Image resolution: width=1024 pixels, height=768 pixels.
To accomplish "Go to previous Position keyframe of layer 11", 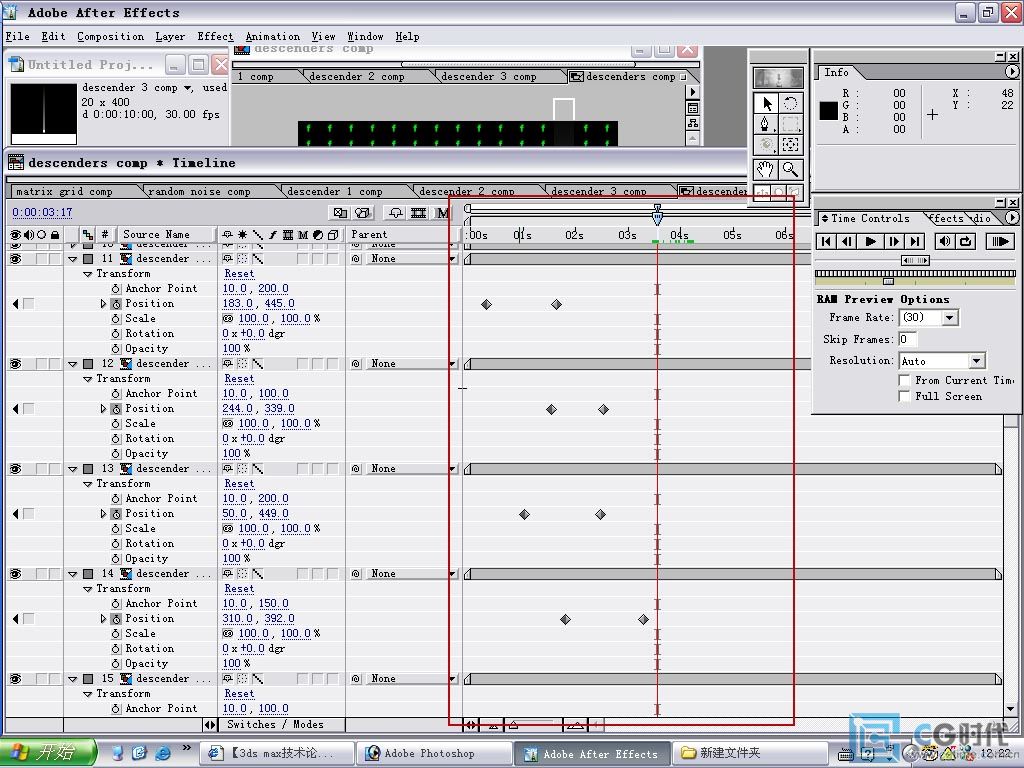I will click(16, 304).
